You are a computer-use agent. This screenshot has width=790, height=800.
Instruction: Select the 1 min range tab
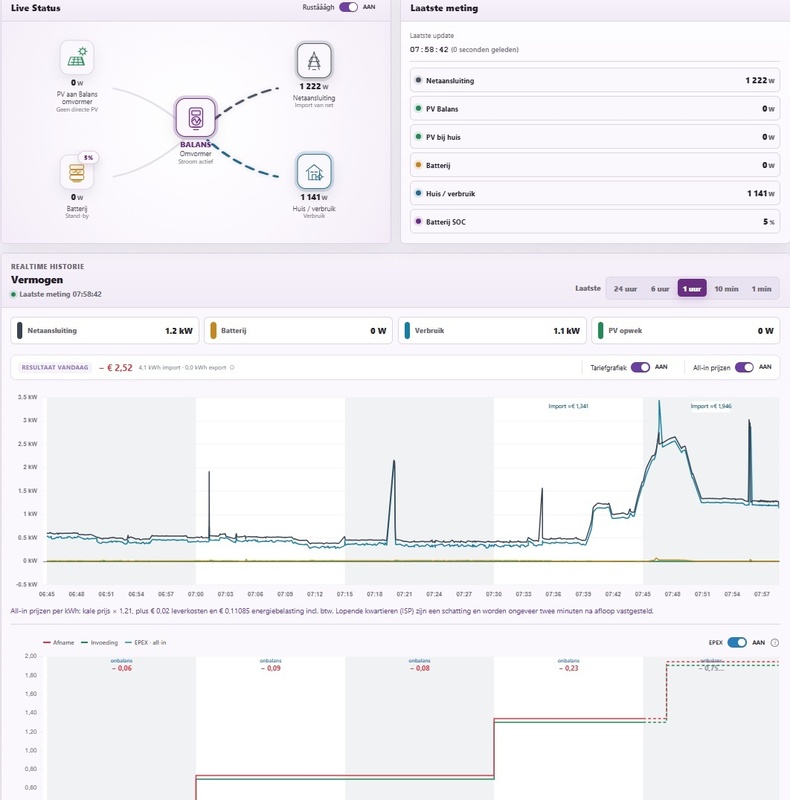[761, 289]
